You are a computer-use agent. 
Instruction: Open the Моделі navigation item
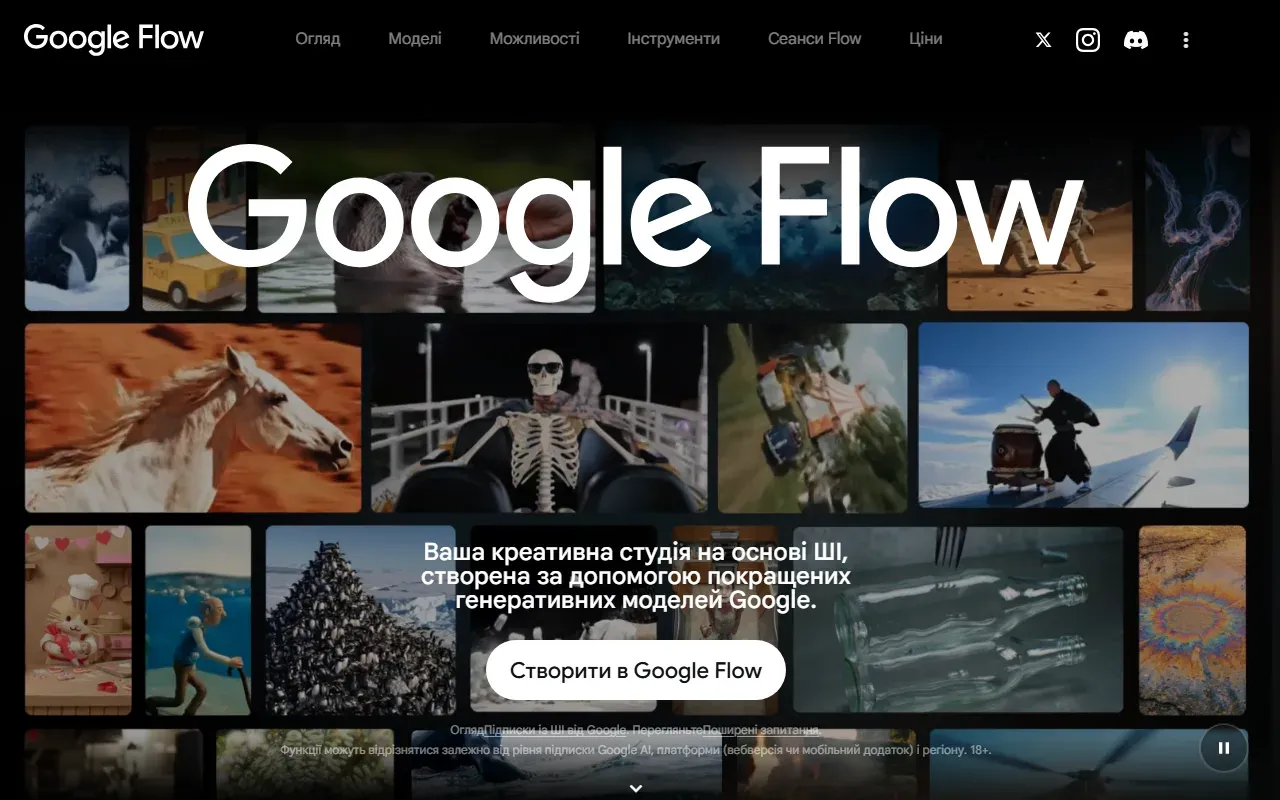coord(415,39)
